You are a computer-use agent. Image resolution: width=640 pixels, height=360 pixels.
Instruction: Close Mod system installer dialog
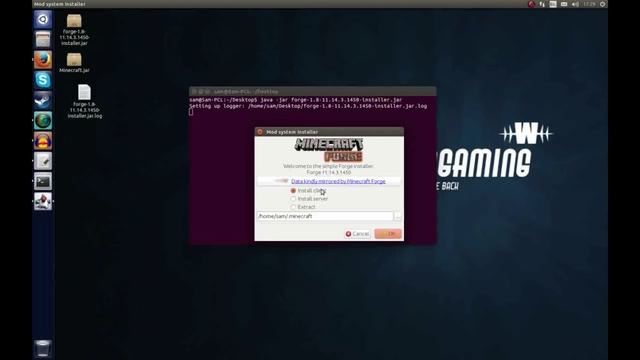(260, 132)
